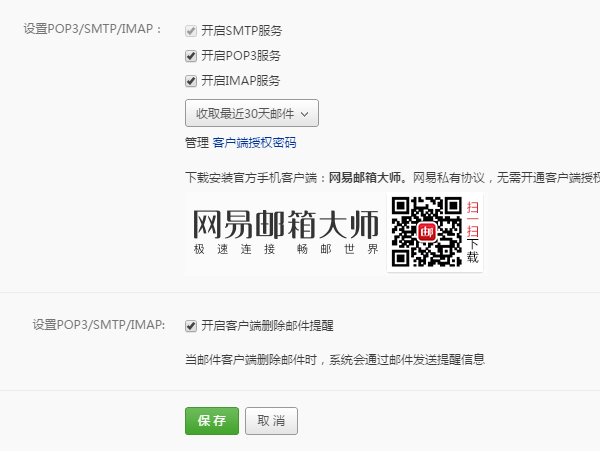The image size is (600, 451).
Task: Toggle the 开启SMTP服务 checkbox
Action: (x=191, y=31)
